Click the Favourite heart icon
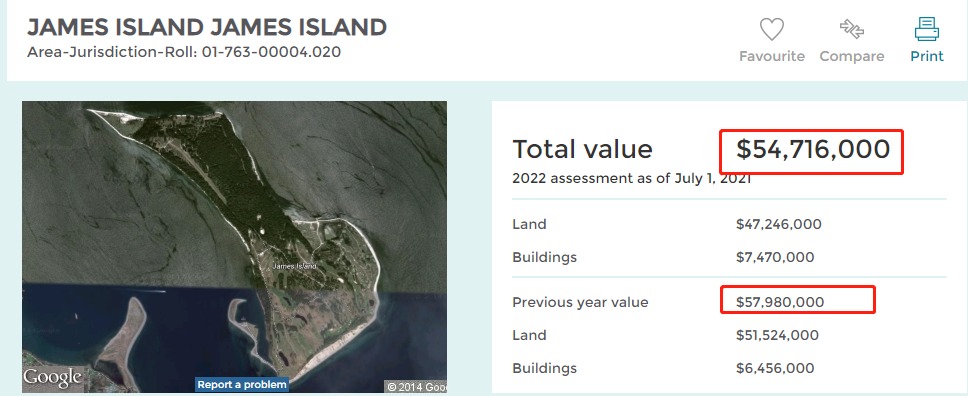This screenshot has width=968, height=396. pyautogui.click(x=772, y=29)
